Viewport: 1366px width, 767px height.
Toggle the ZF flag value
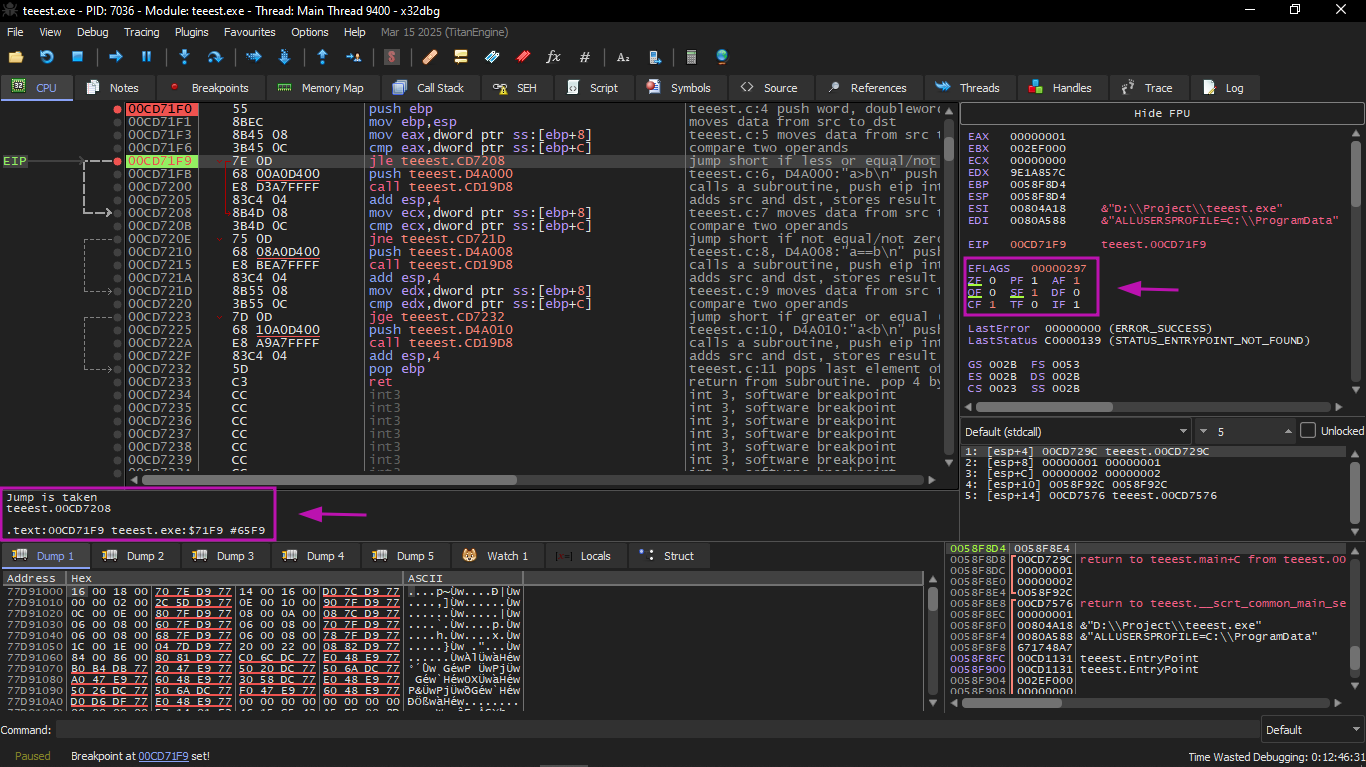tap(992, 281)
